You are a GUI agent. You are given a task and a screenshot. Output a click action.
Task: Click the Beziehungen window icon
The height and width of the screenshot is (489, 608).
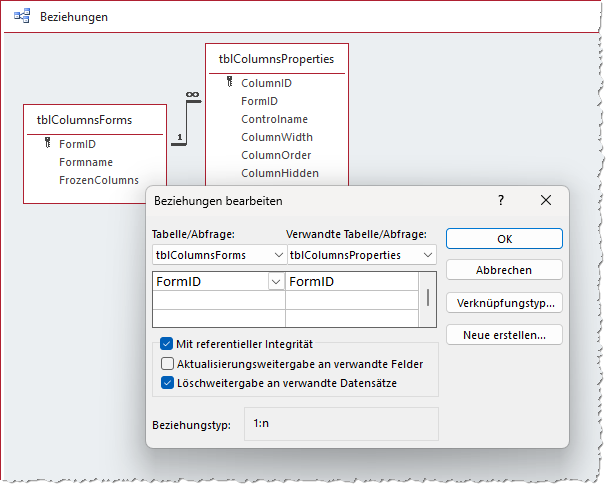[22, 17]
